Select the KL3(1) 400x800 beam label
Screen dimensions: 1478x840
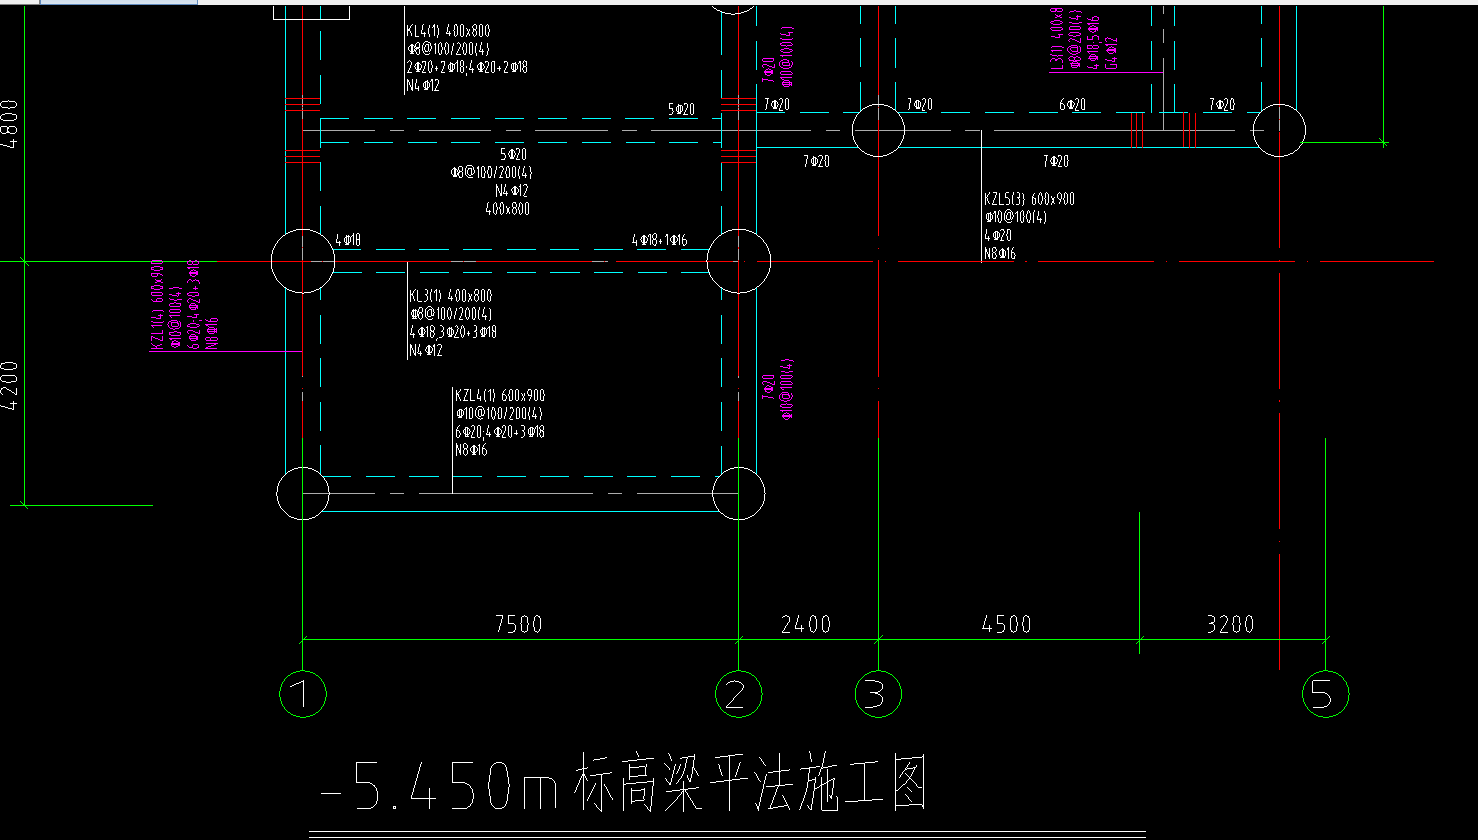pos(450,296)
